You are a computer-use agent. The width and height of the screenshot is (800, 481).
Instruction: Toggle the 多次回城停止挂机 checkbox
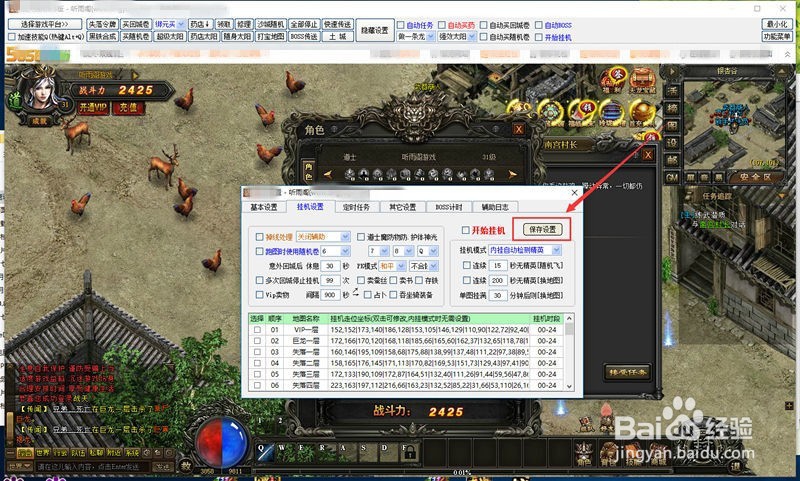tap(259, 280)
